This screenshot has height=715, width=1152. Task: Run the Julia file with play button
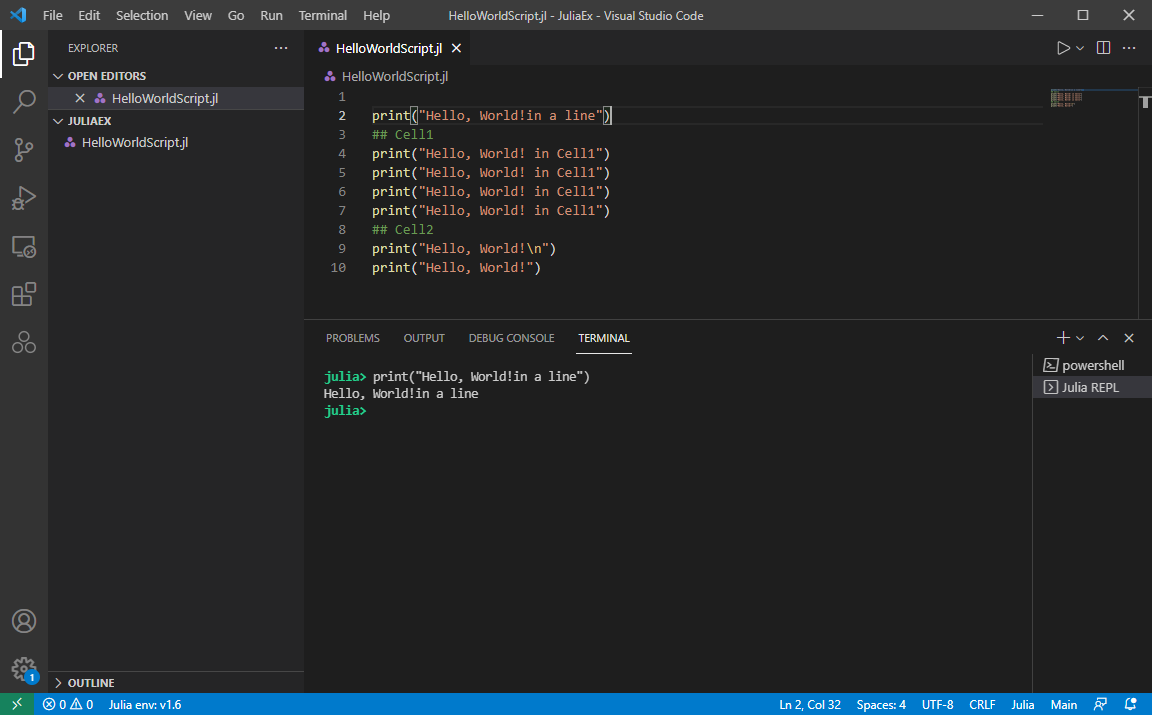coord(1062,48)
